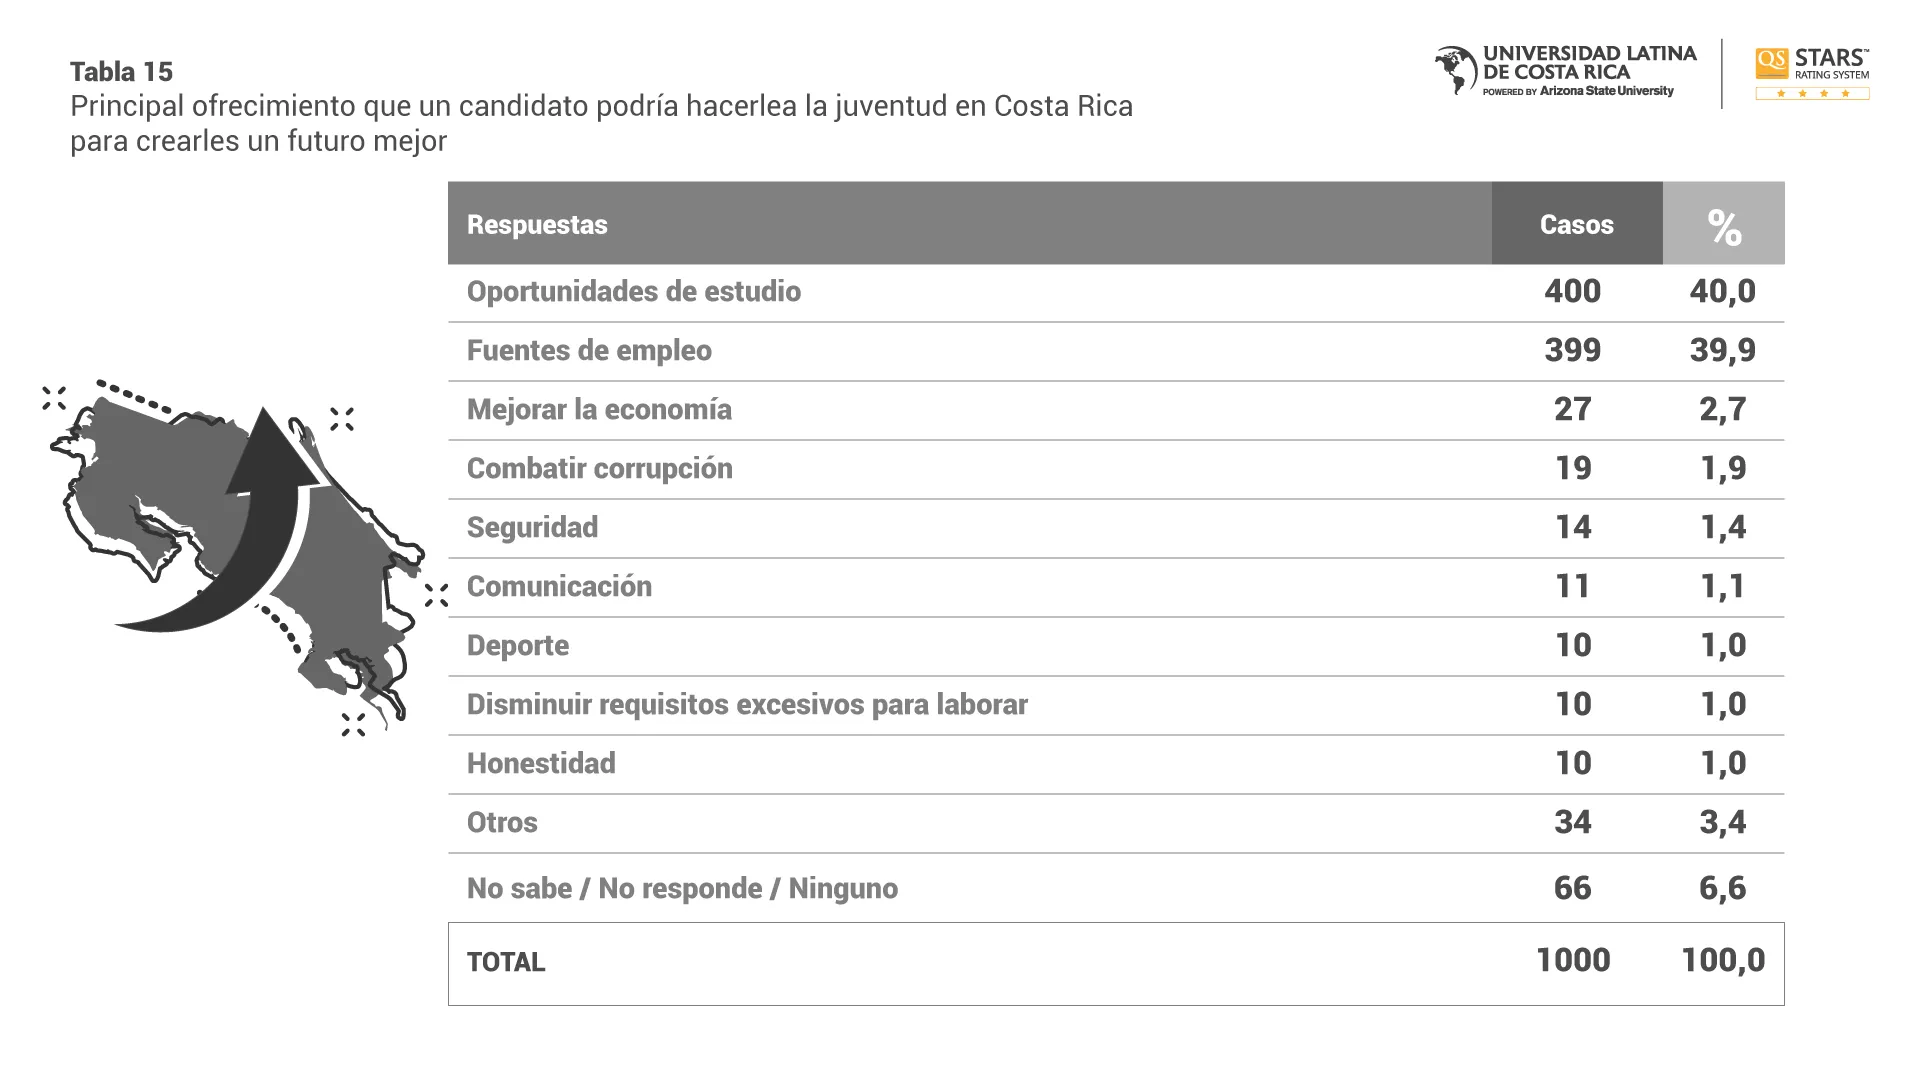Select the No sabe / No responde row
The height and width of the screenshot is (1077, 1920).
tap(682, 888)
